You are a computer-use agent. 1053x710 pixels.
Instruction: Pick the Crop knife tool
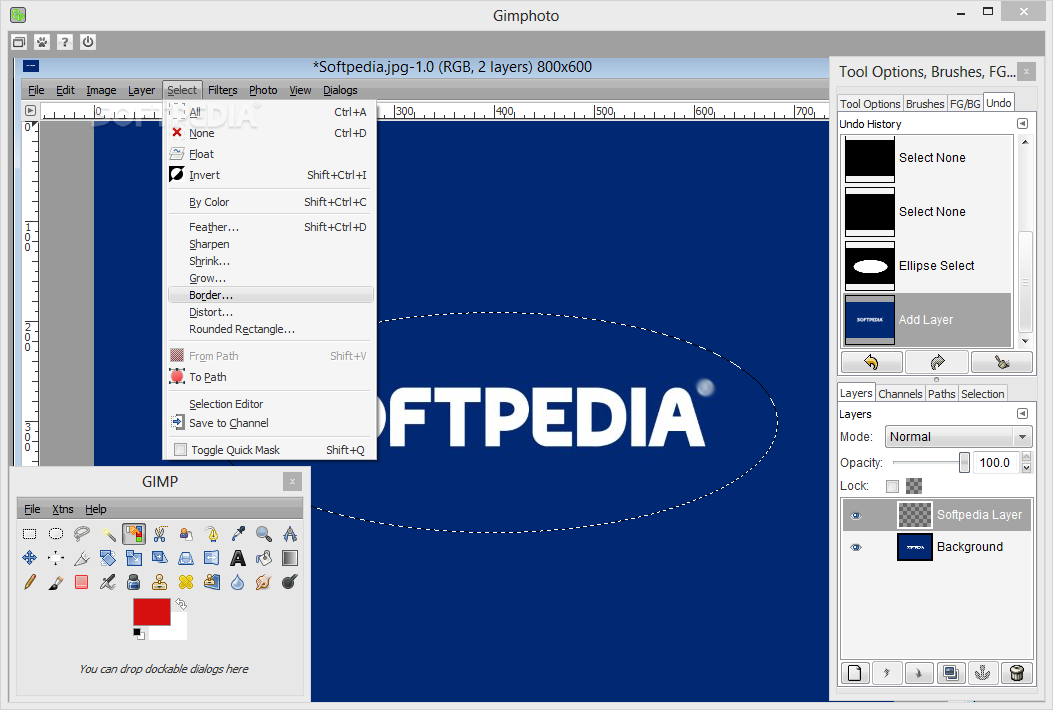pyautogui.click(x=82, y=558)
